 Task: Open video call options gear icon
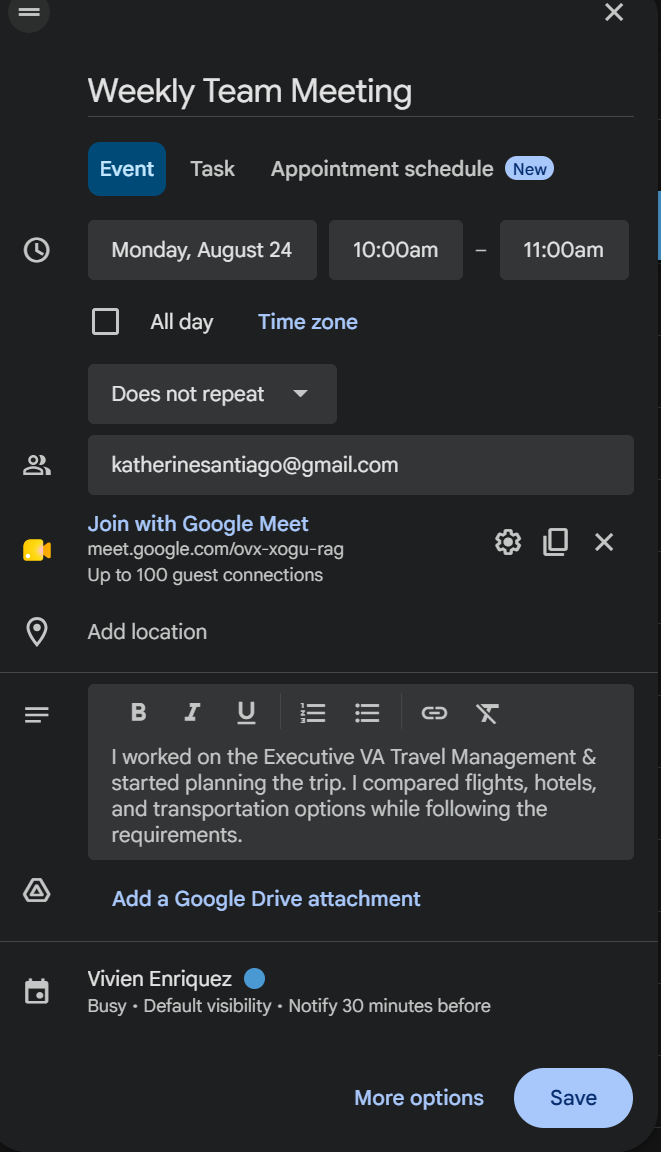click(508, 542)
